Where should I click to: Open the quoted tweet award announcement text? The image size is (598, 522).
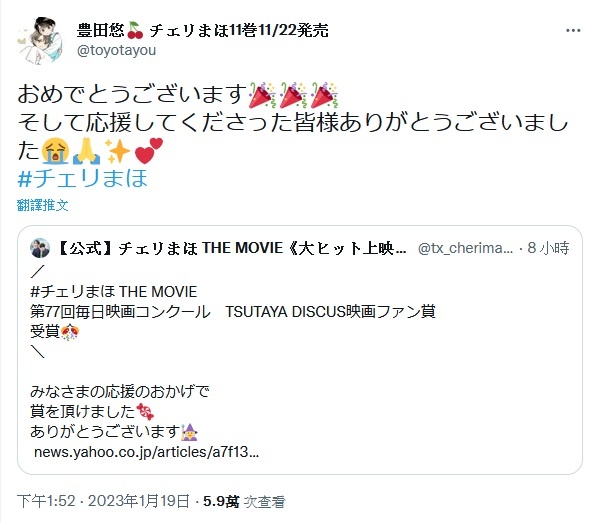click(233, 312)
